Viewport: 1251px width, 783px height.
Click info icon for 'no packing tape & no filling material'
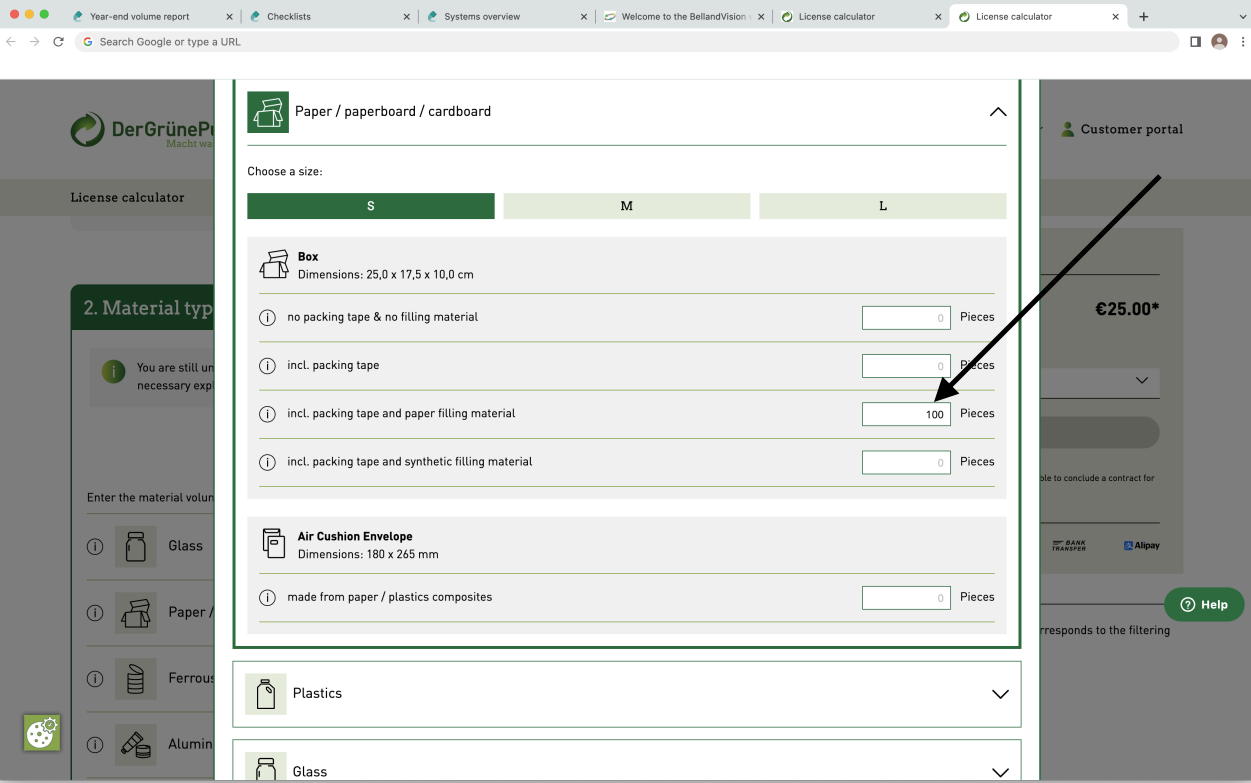(267, 318)
